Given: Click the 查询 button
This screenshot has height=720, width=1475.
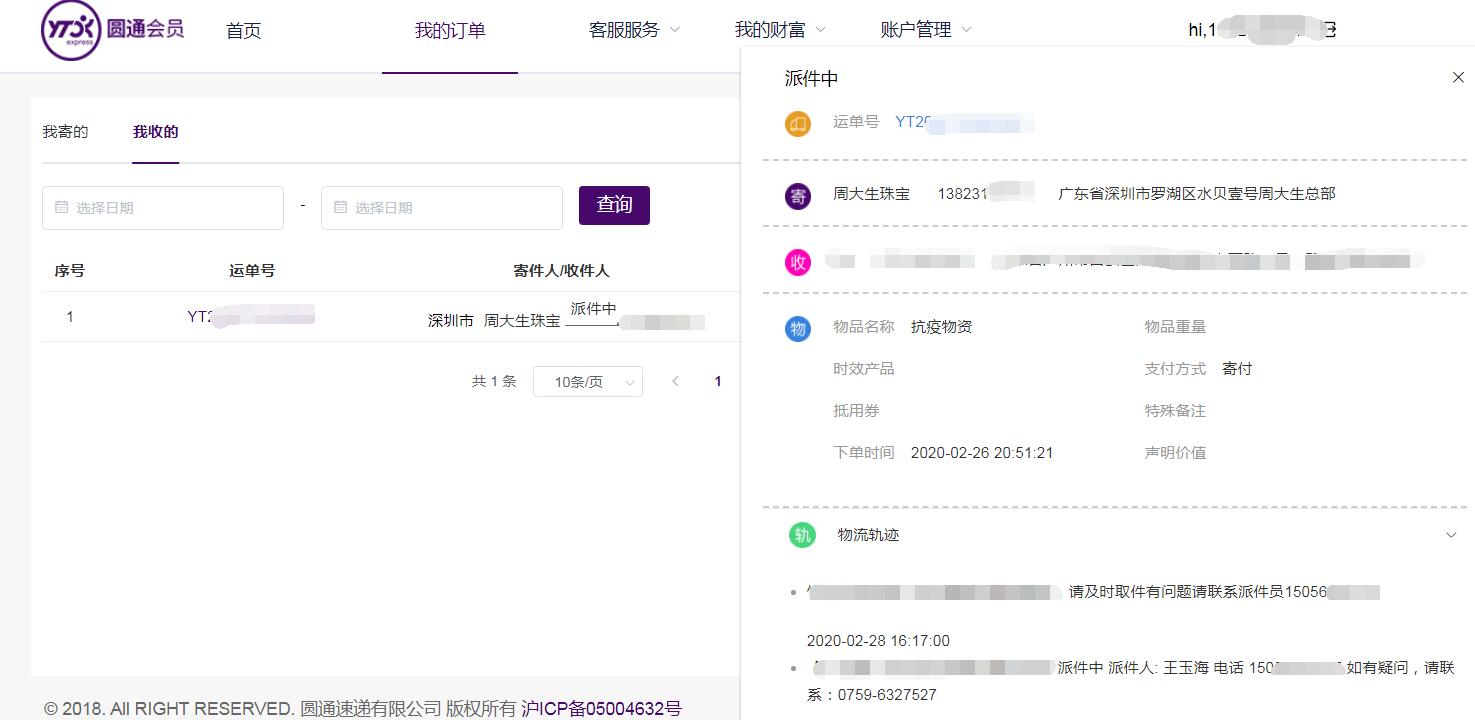Looking at the screenshot, I should (614, 205).
